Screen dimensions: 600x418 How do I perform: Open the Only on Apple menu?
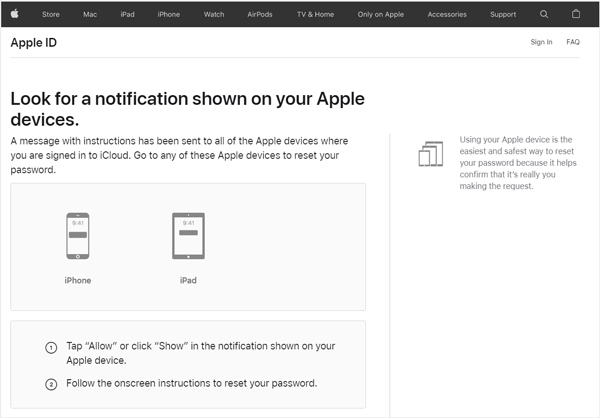coord(381,15)
